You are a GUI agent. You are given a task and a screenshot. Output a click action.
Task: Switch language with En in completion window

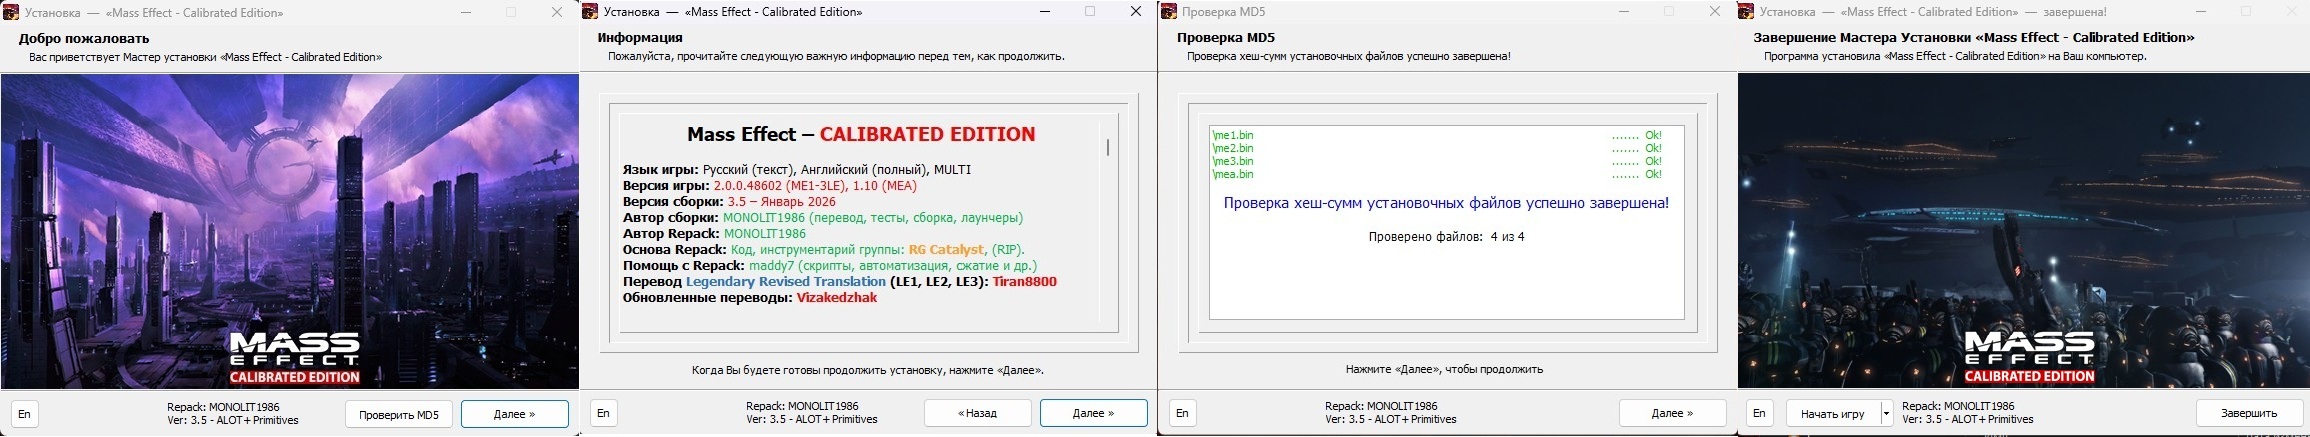point(1760,413)
